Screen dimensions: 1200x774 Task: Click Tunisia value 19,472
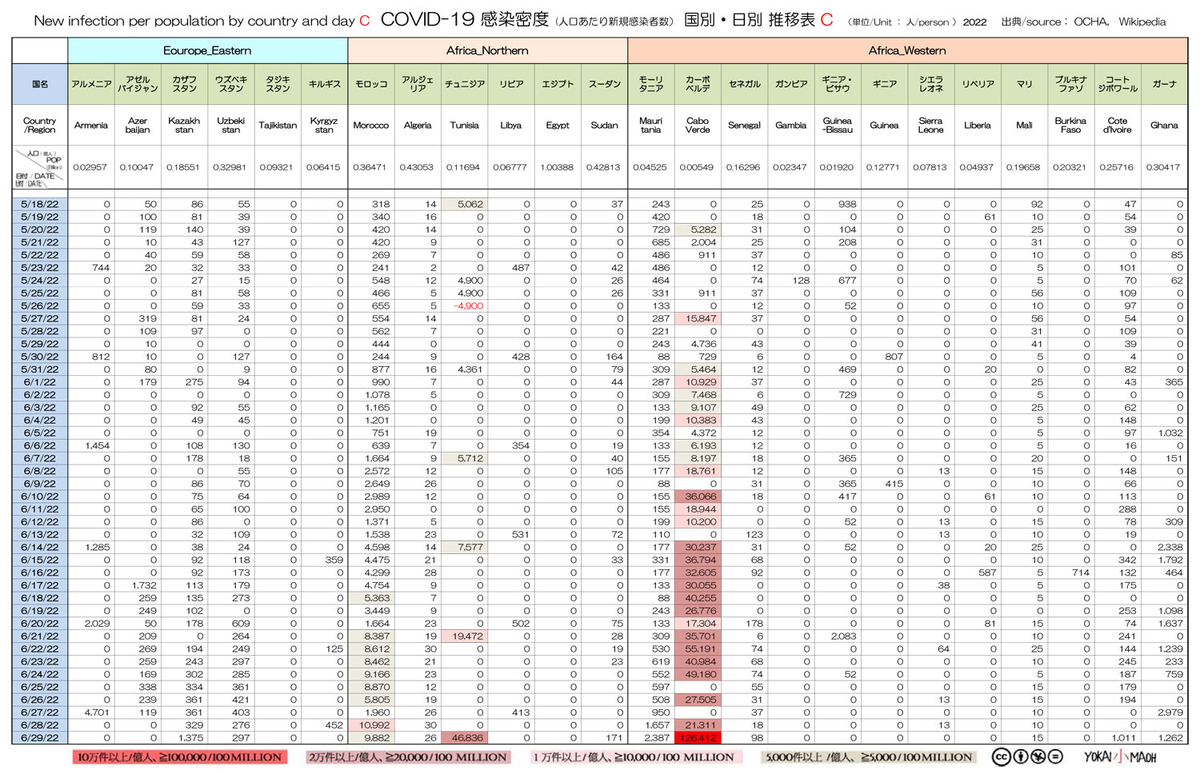[x=464, y=634]
